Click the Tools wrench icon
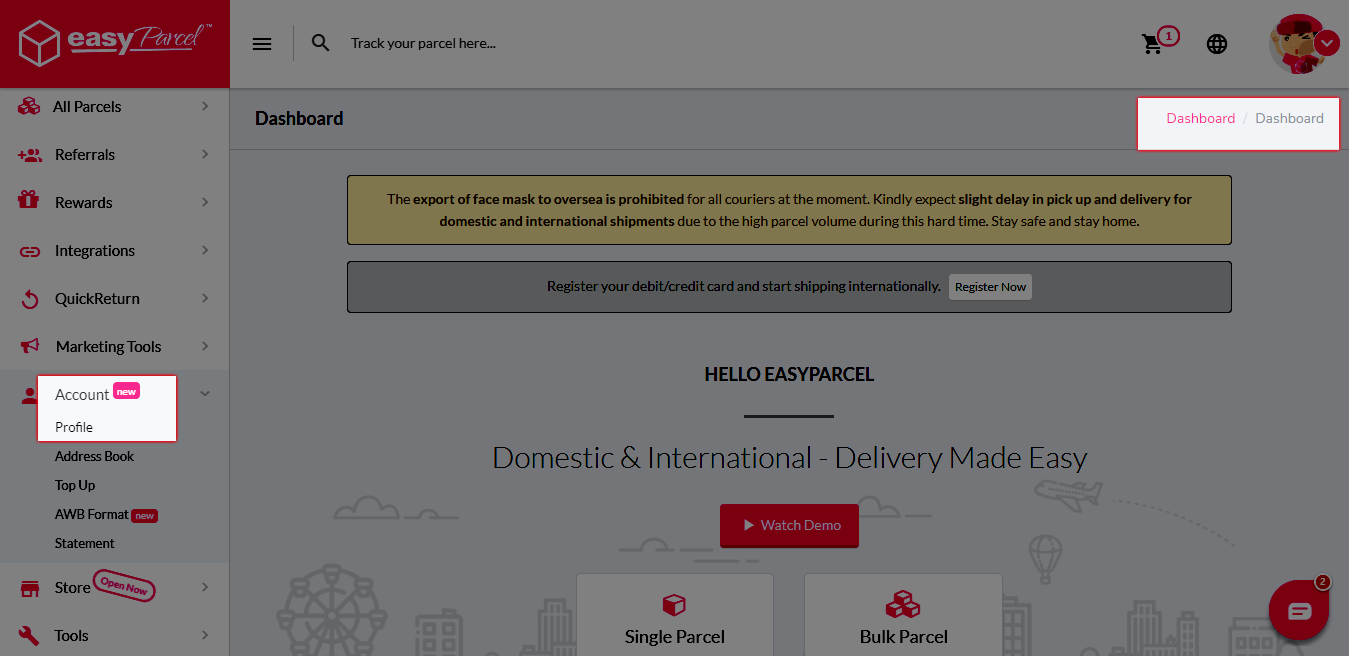 pyautogui.click(x=30, y=635)
